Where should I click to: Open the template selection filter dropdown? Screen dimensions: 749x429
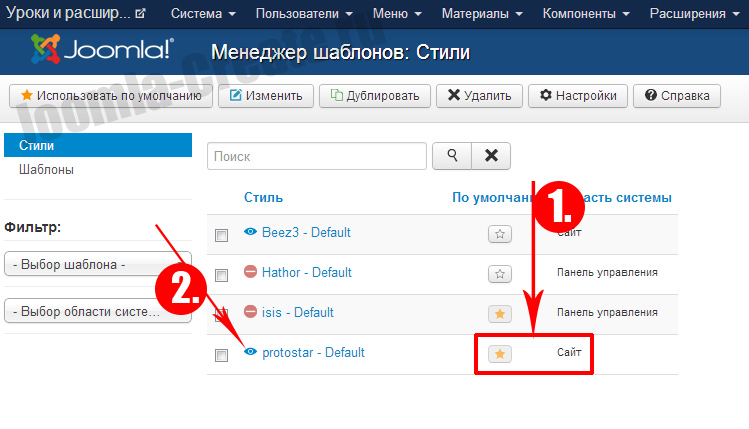pyautogui.click(x=97, y=265)
